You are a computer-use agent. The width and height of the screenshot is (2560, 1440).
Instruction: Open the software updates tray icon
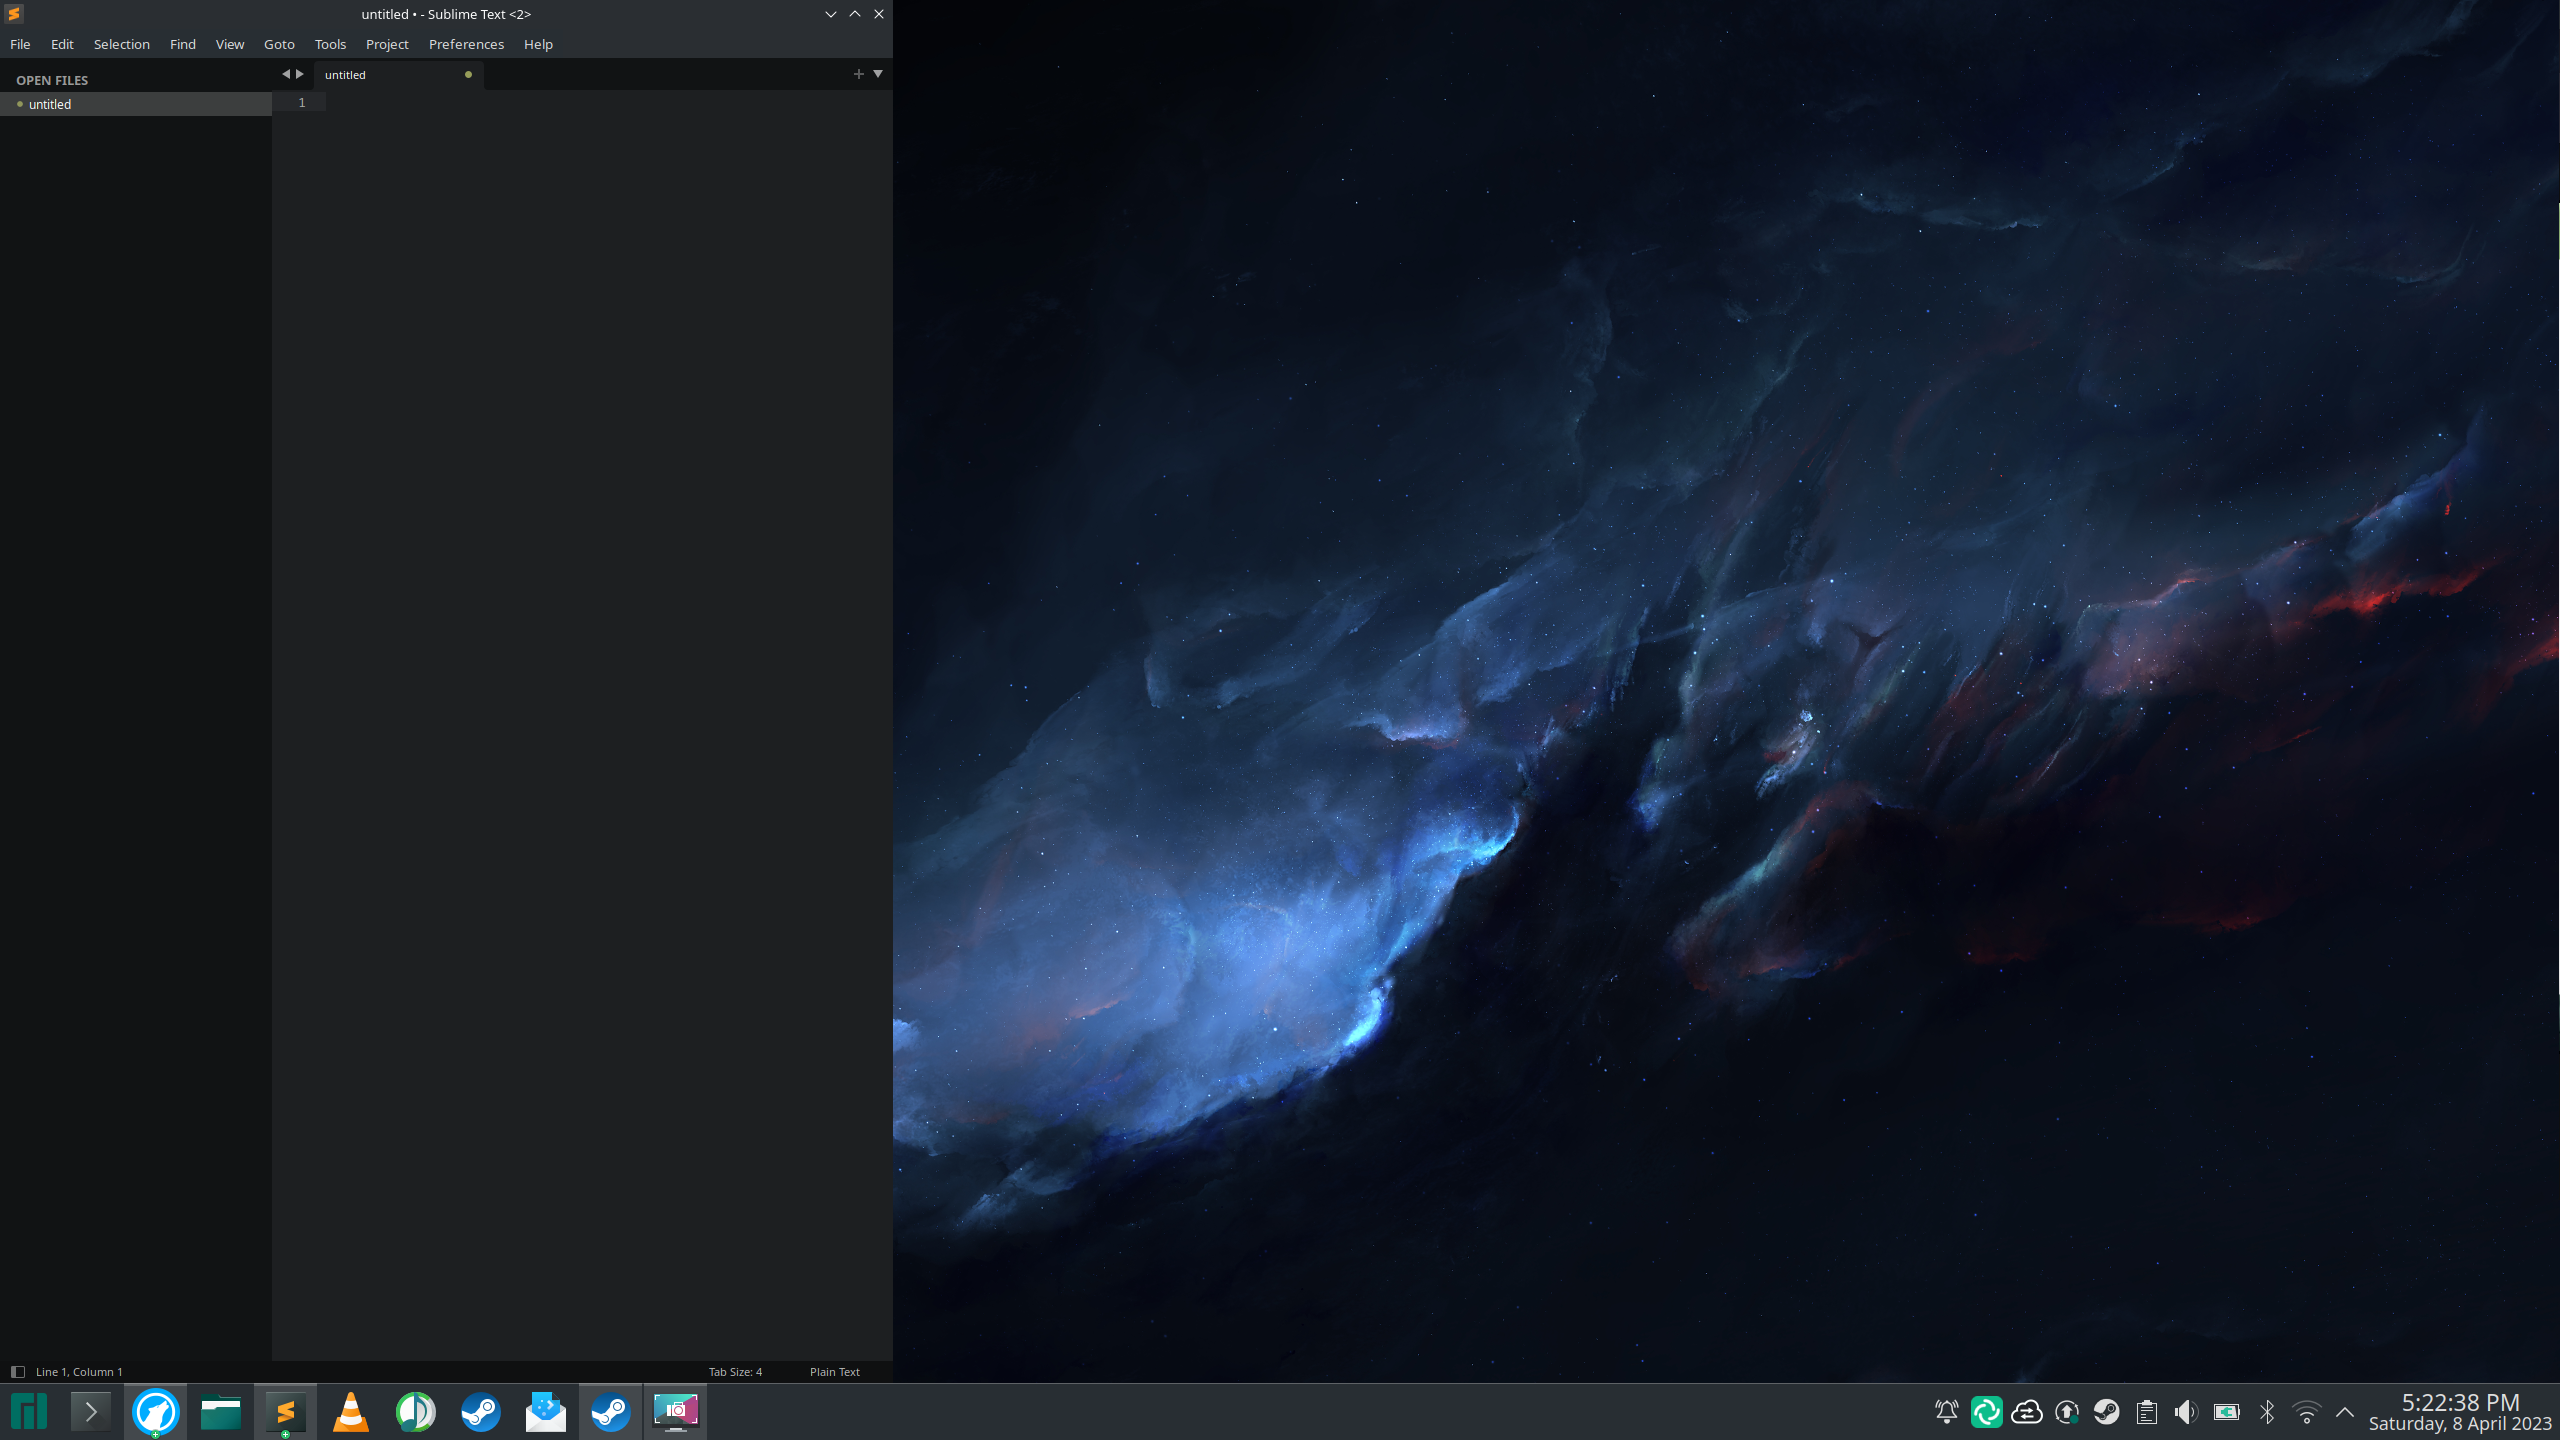pyautogui.click(x=2066, y=1412)
